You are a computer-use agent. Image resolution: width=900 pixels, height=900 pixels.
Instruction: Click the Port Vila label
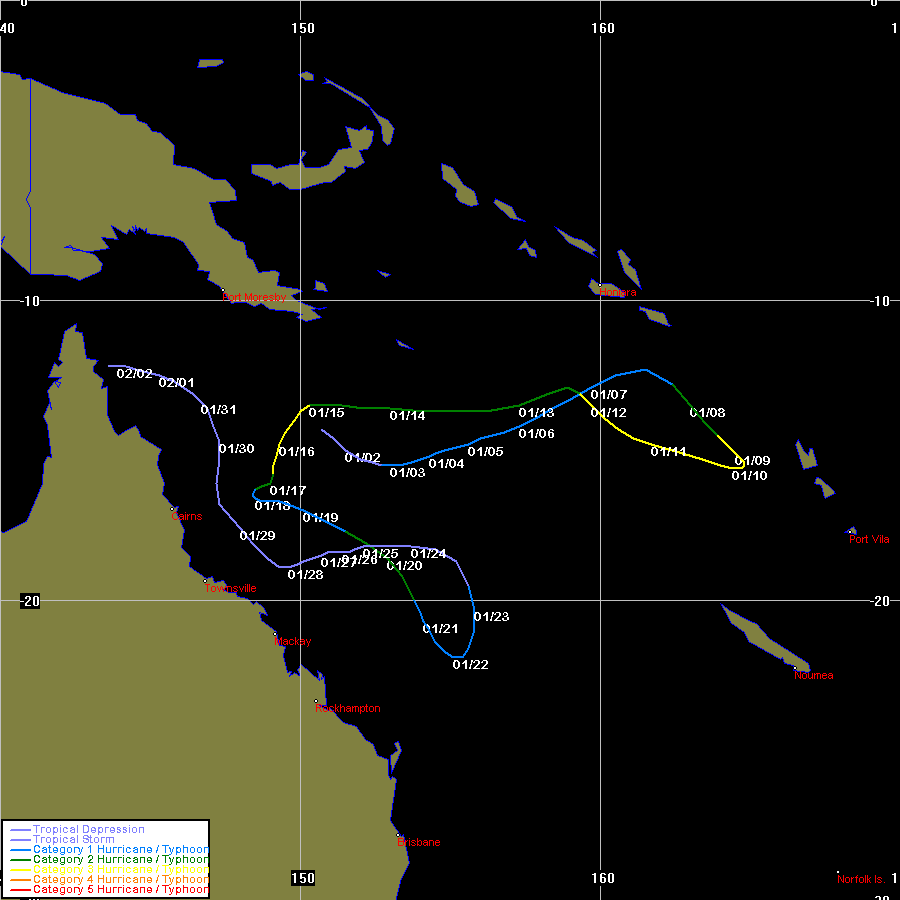869,540
